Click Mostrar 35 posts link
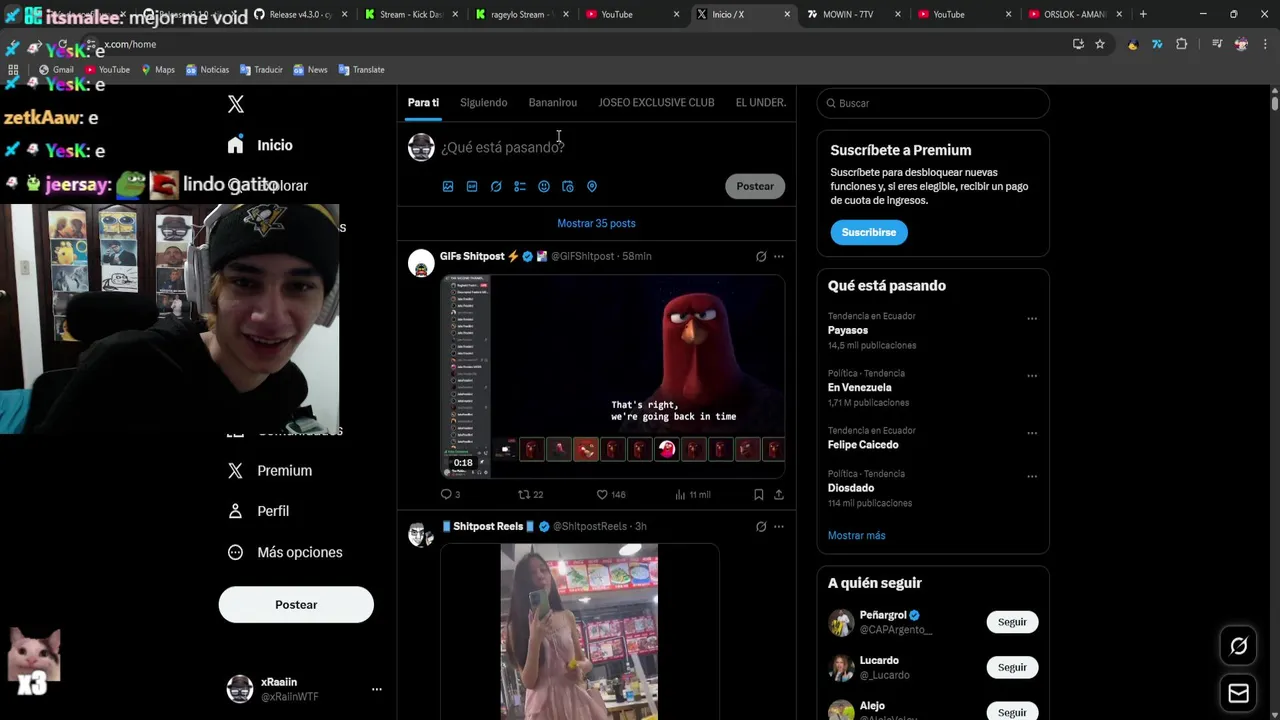The height and width of the screenshot is (720, 1280). point(596,223)
